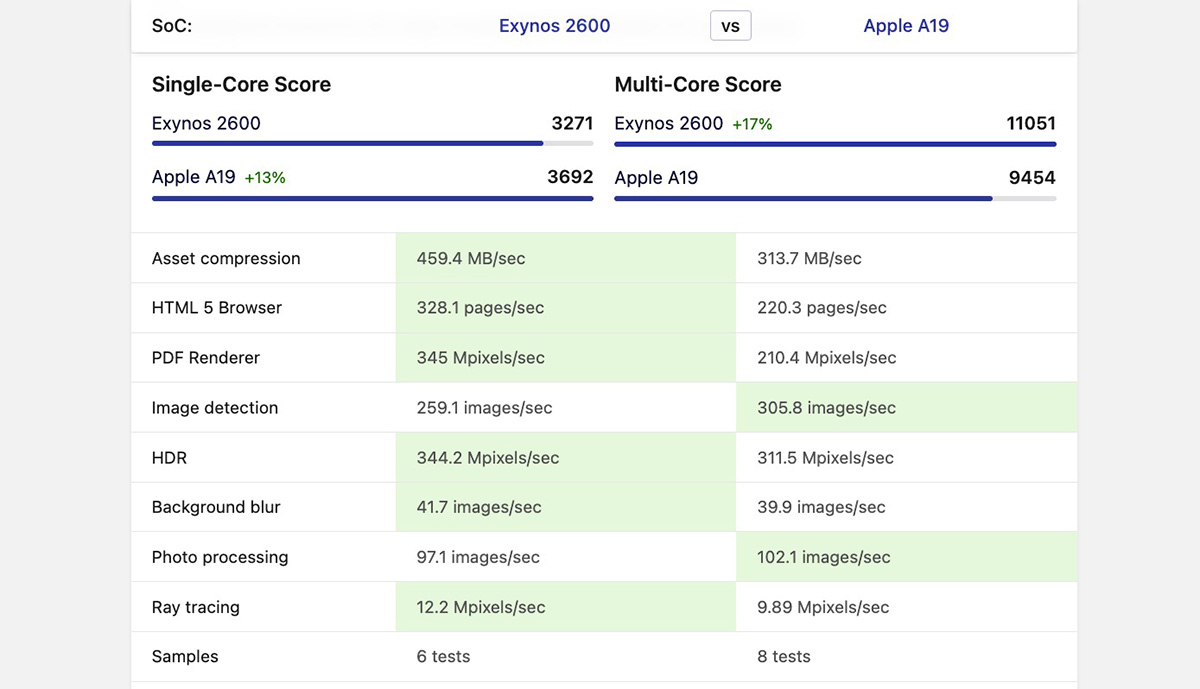Screen dimensions: 1200x689
Task: Select the Apple A19 multi-core score bar
Action: pos(835,198)
